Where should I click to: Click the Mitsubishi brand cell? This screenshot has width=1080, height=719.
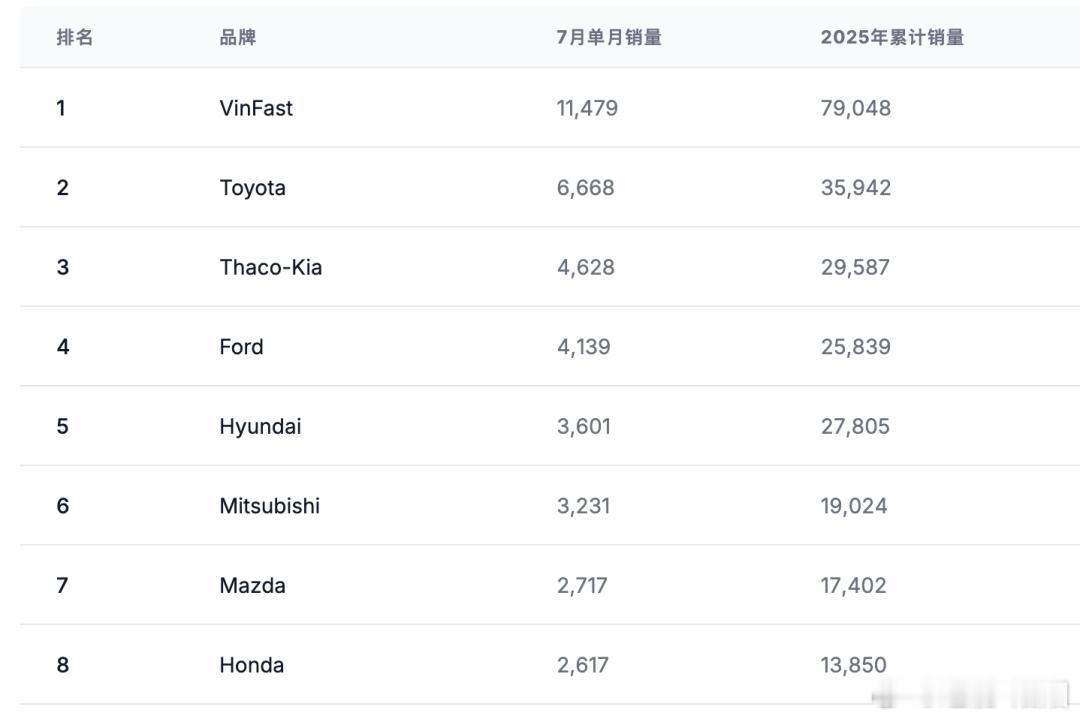coord(270,506)
